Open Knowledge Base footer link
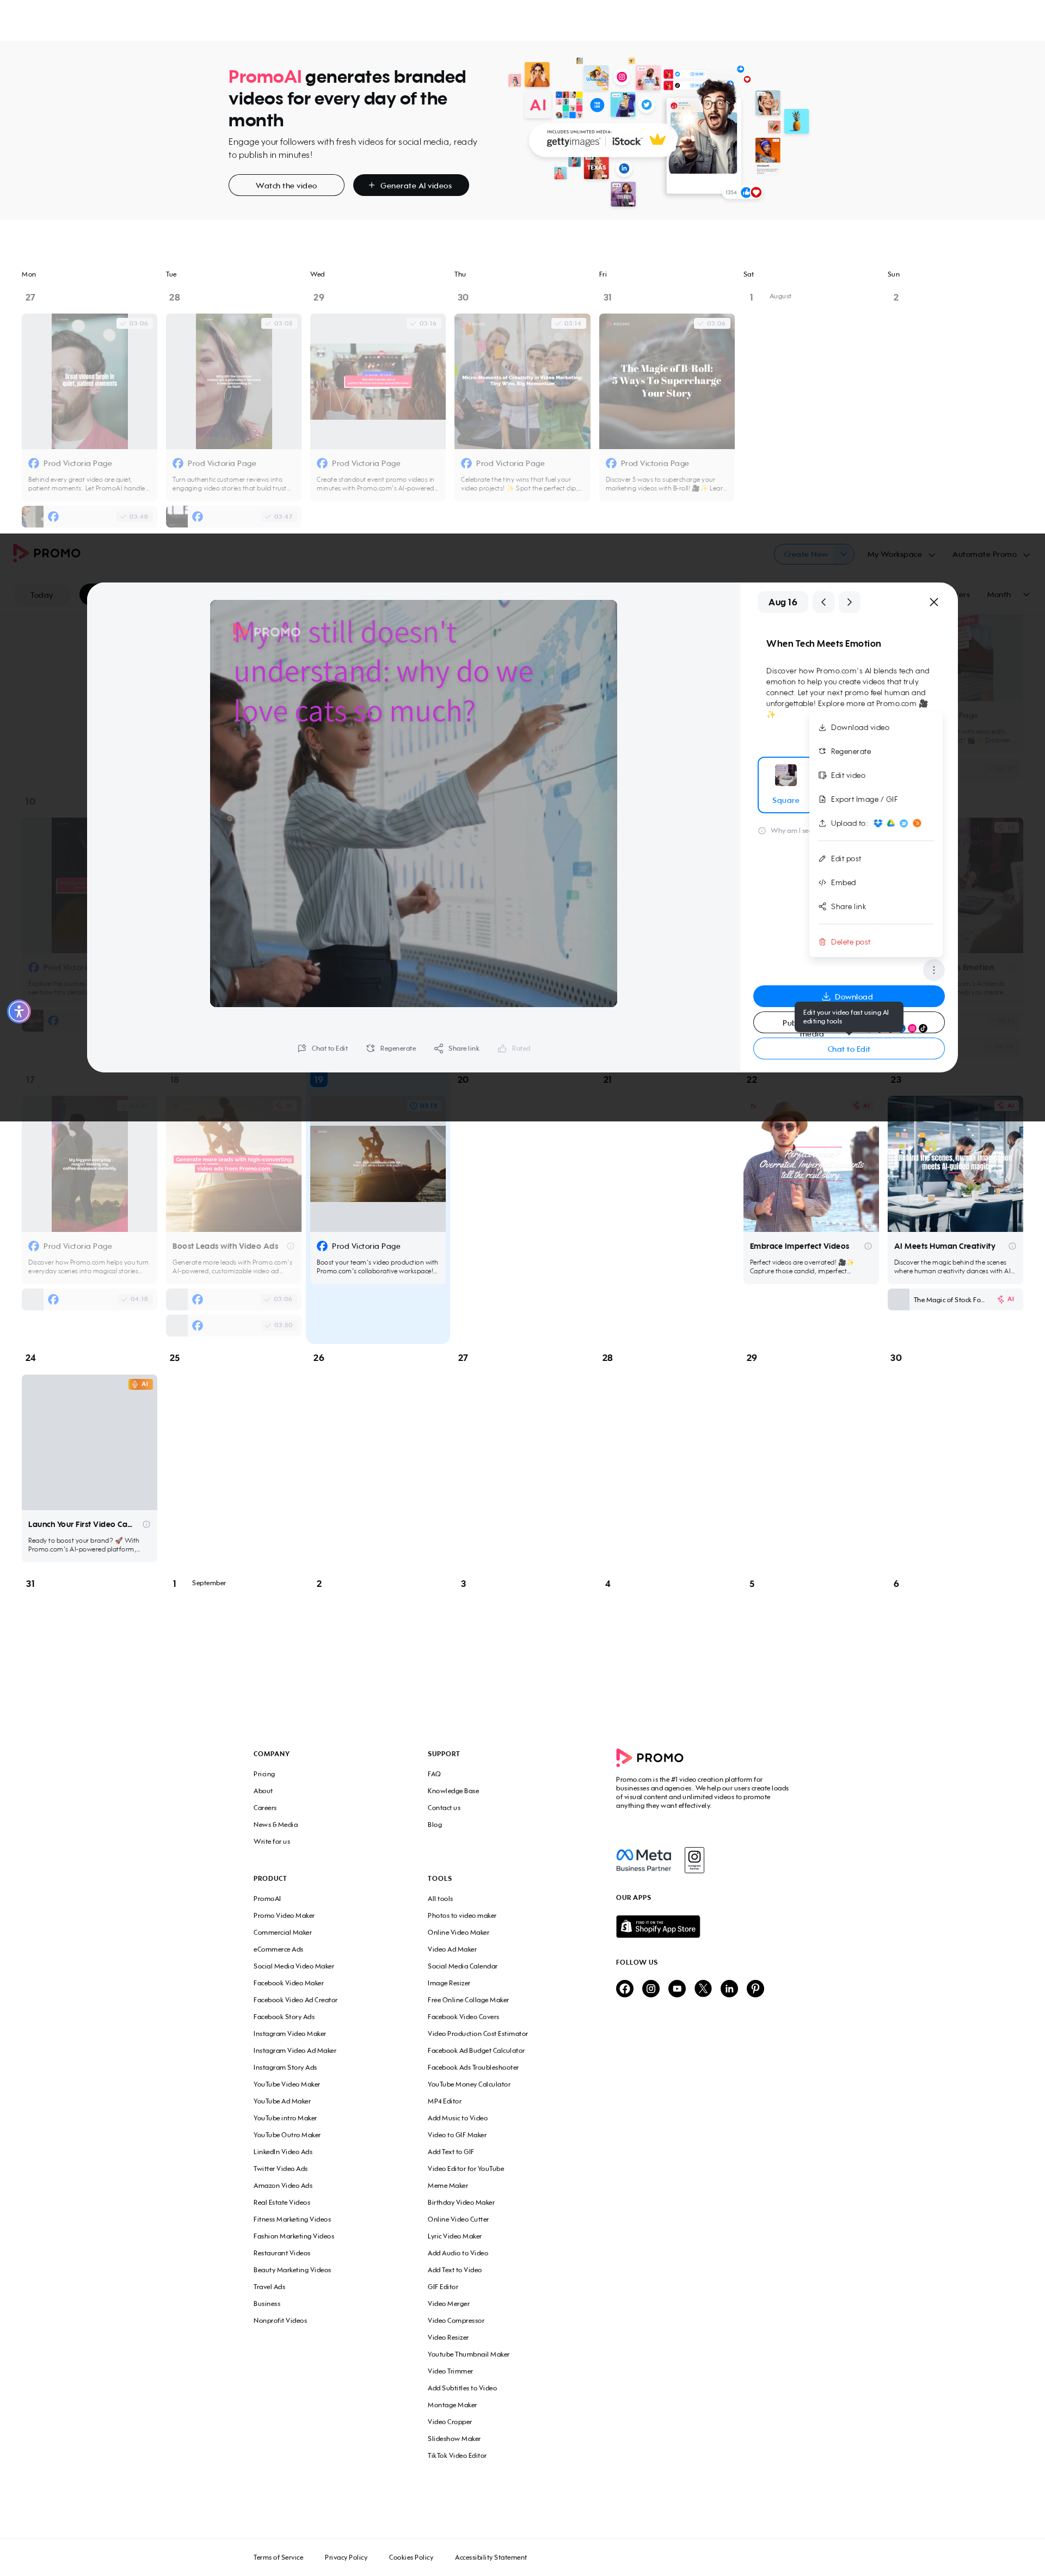This screenshot has width=1045, height=2576. [453, 1791]
